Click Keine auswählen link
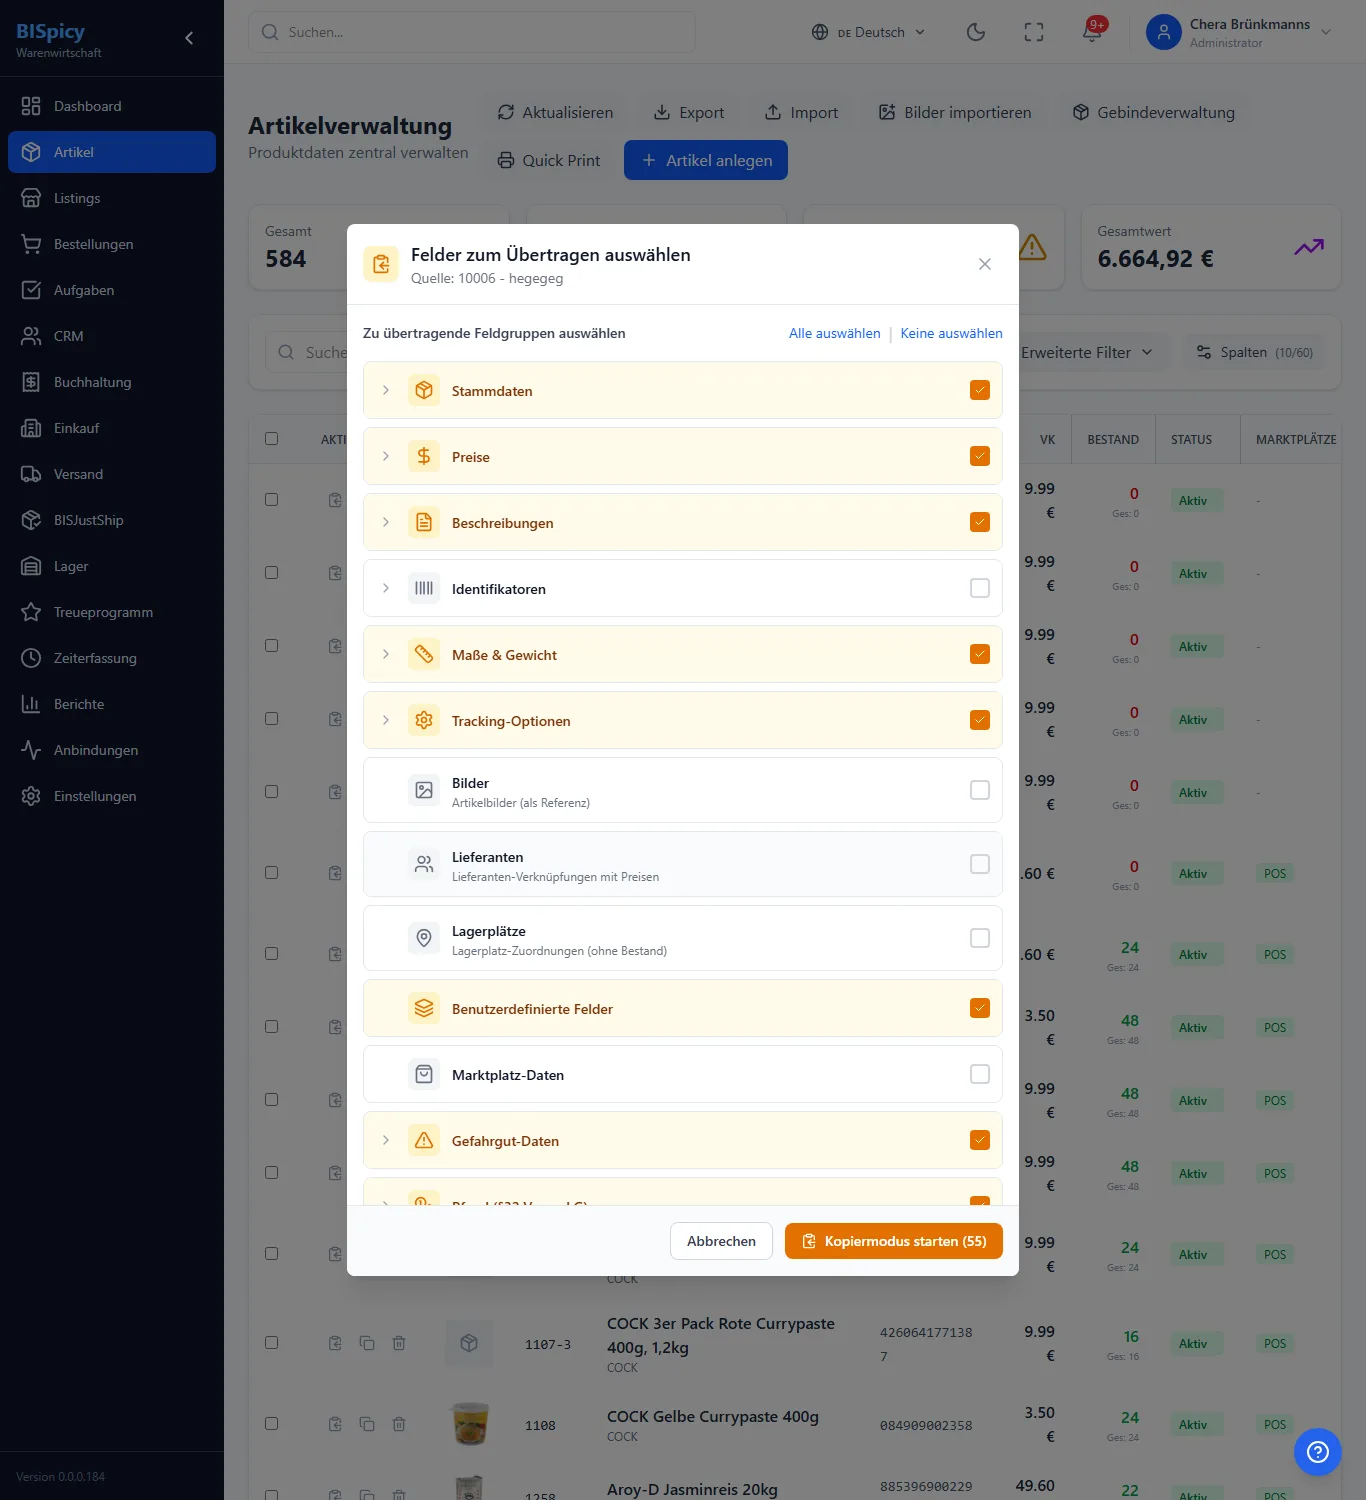This screenshot has width=1366, height=1500. [x=951, y=333]
